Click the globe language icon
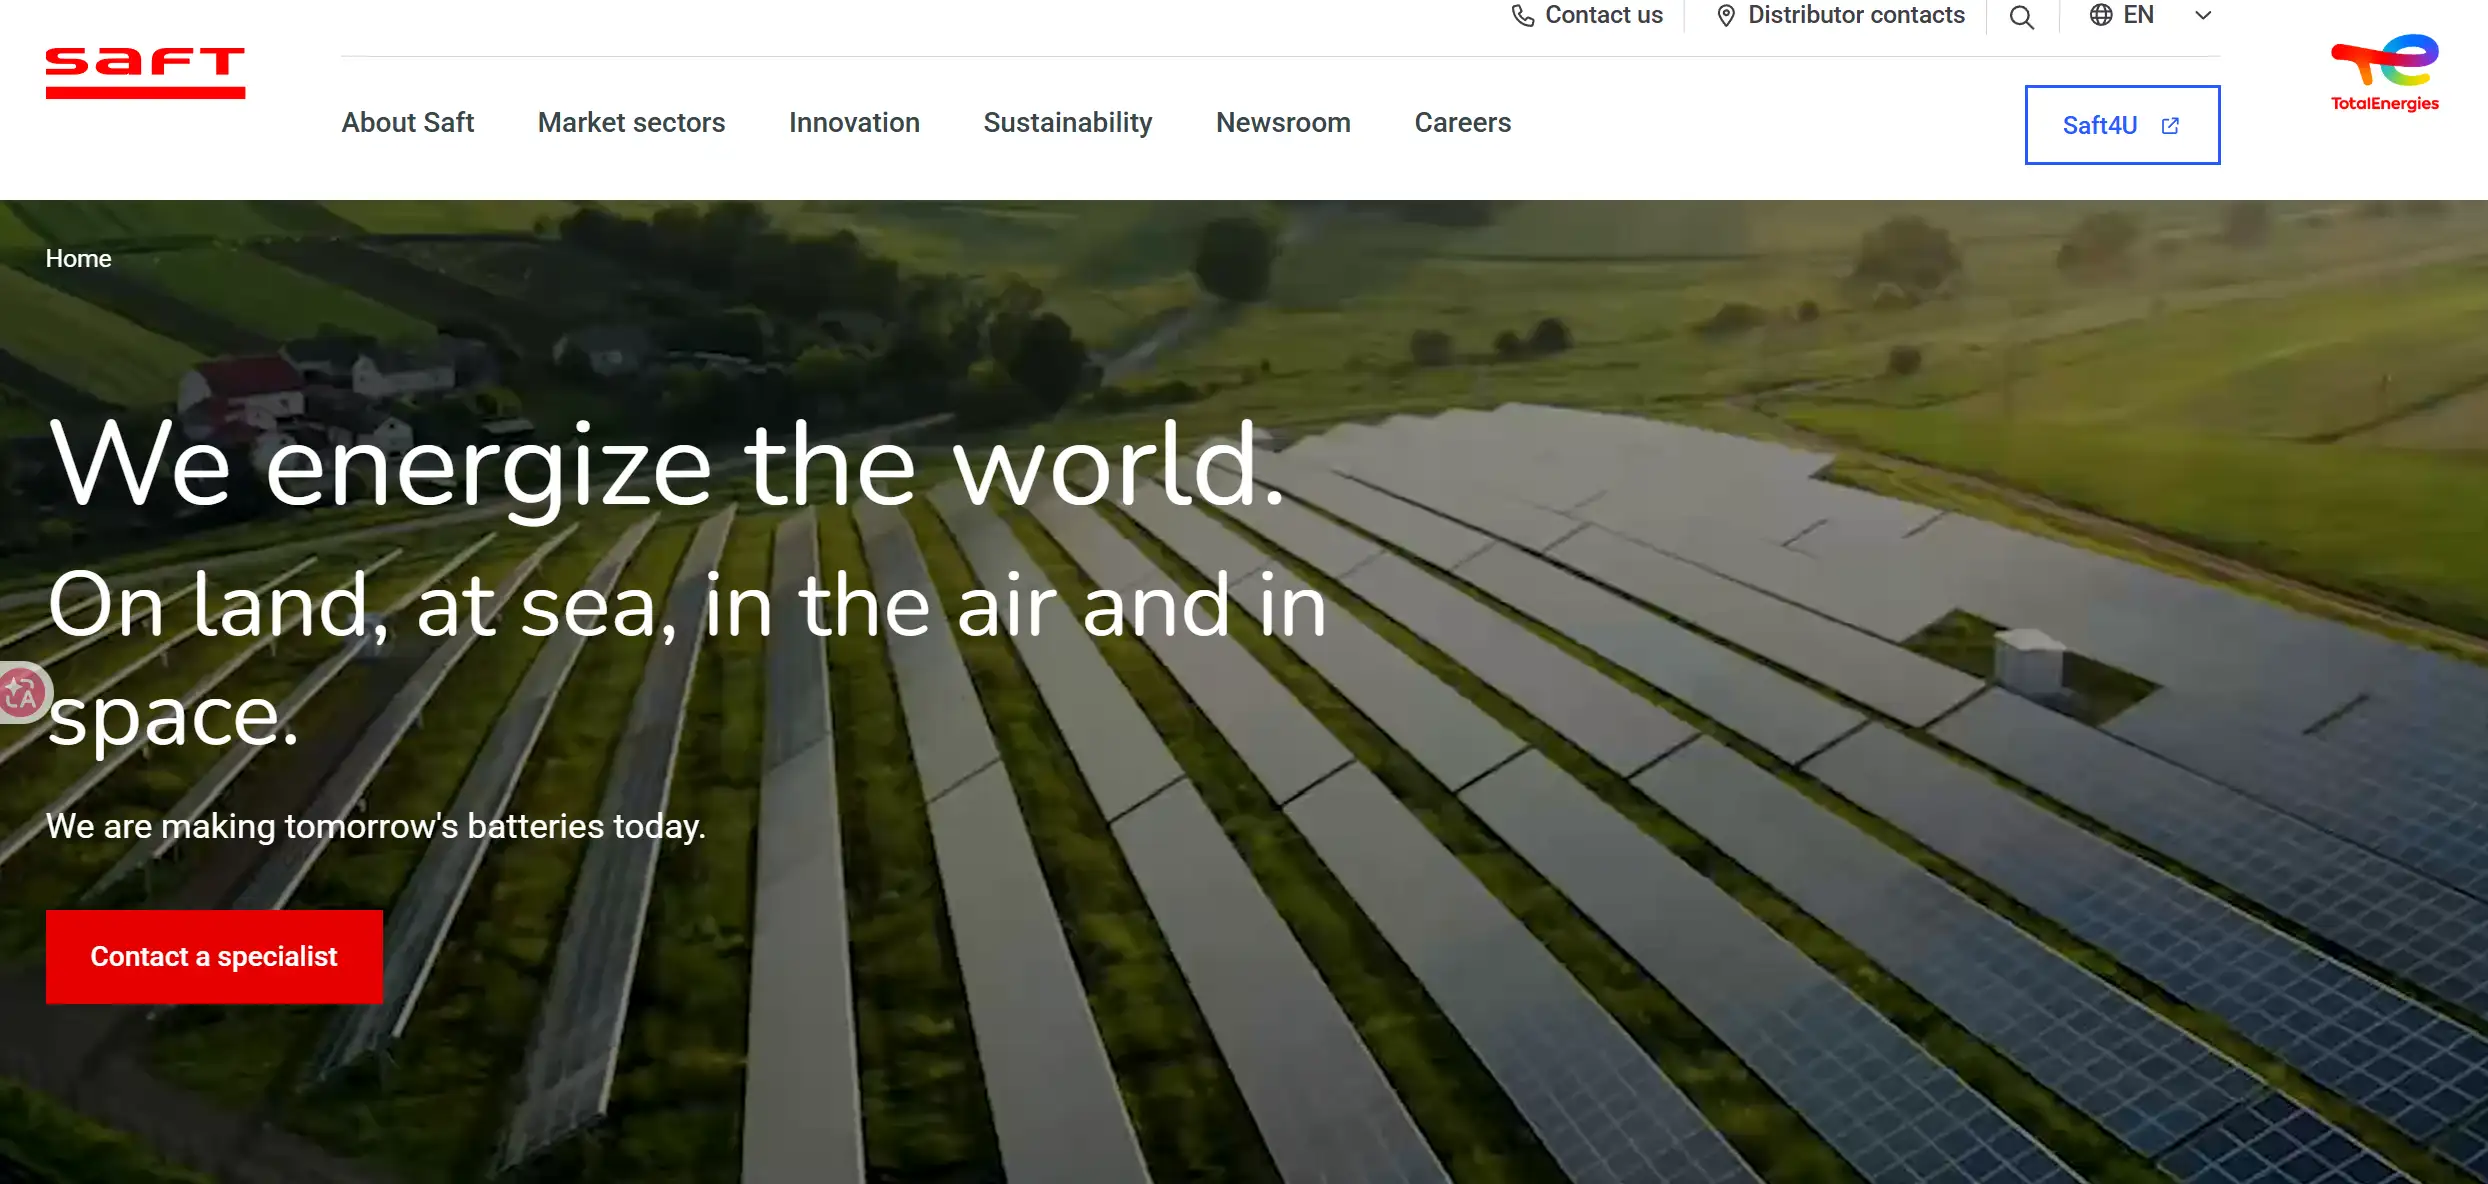The width and height of the screenshot is (2488, 1184). 2100,15
